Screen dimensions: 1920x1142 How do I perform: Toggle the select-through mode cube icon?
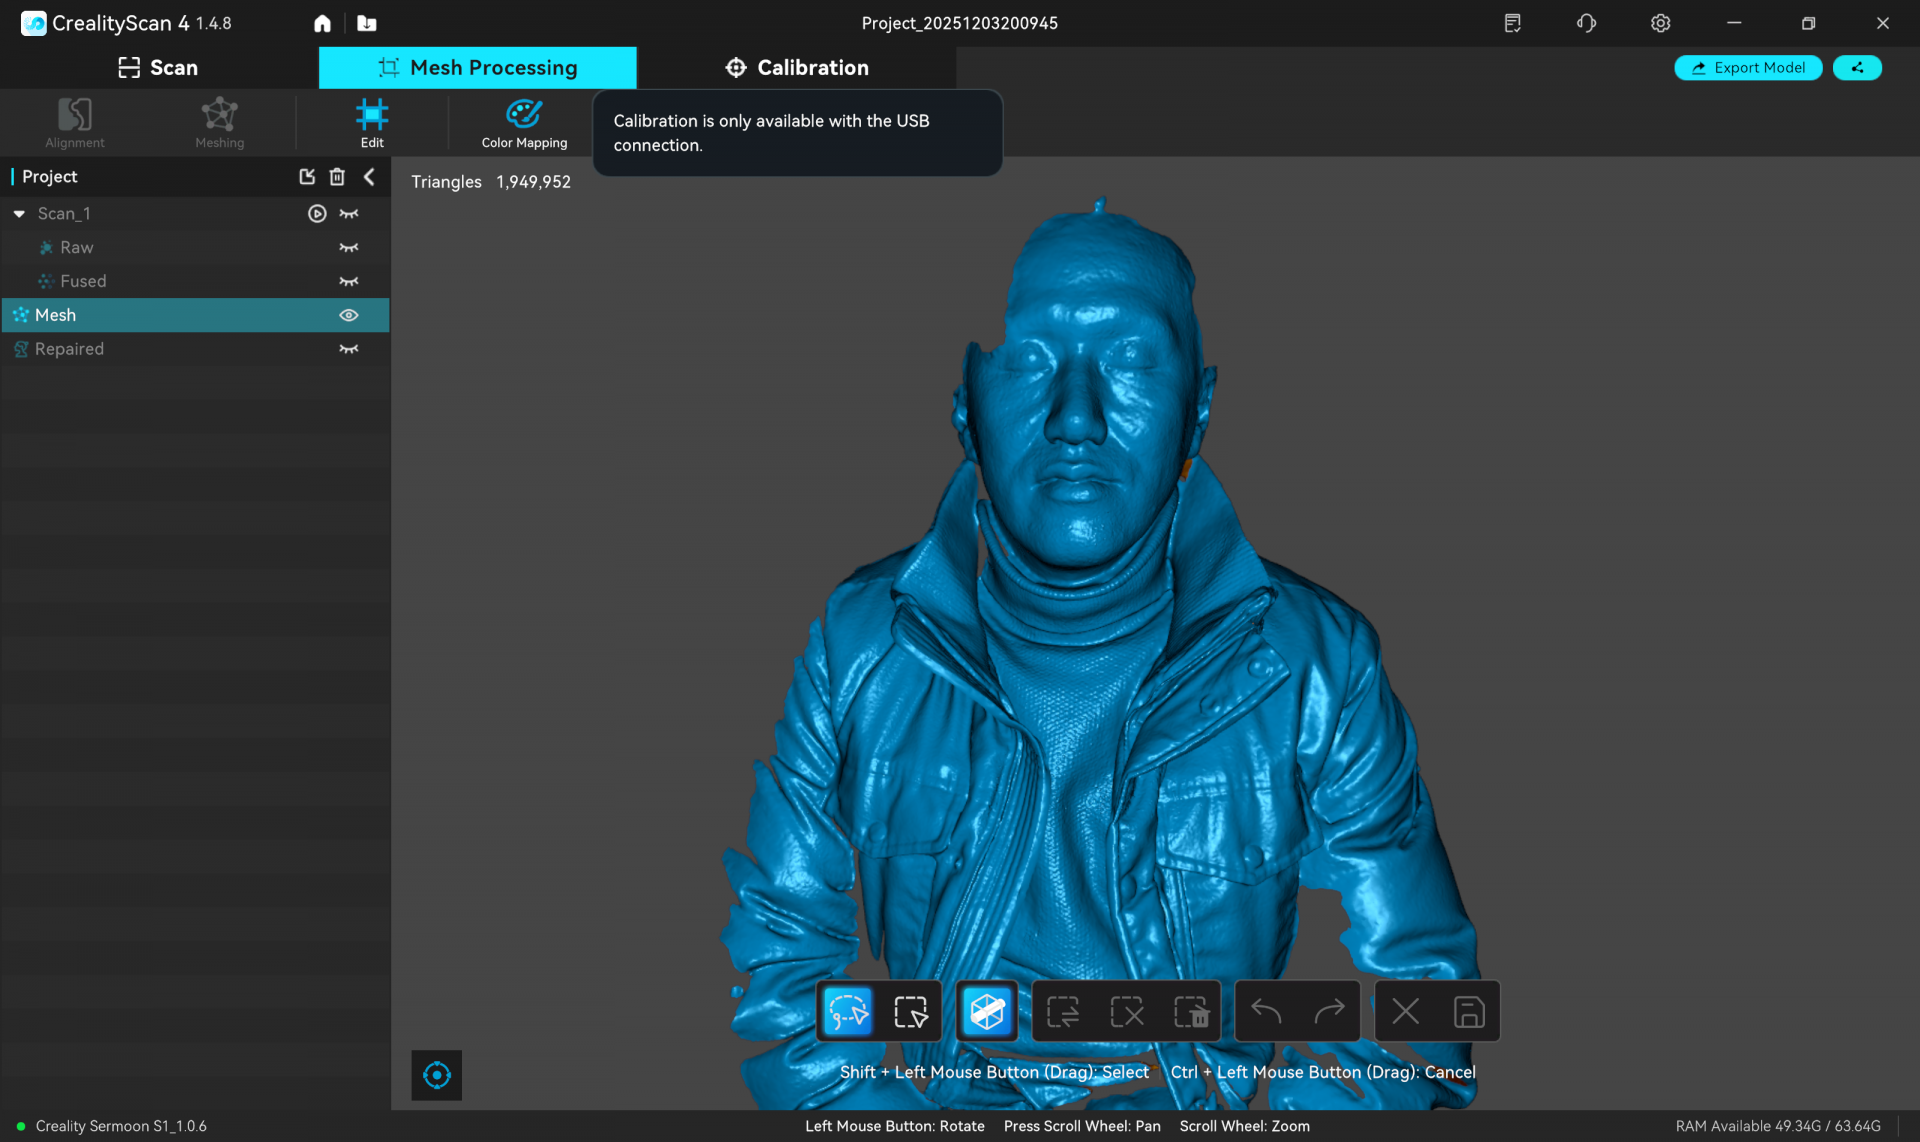[x=987, y=1012]
